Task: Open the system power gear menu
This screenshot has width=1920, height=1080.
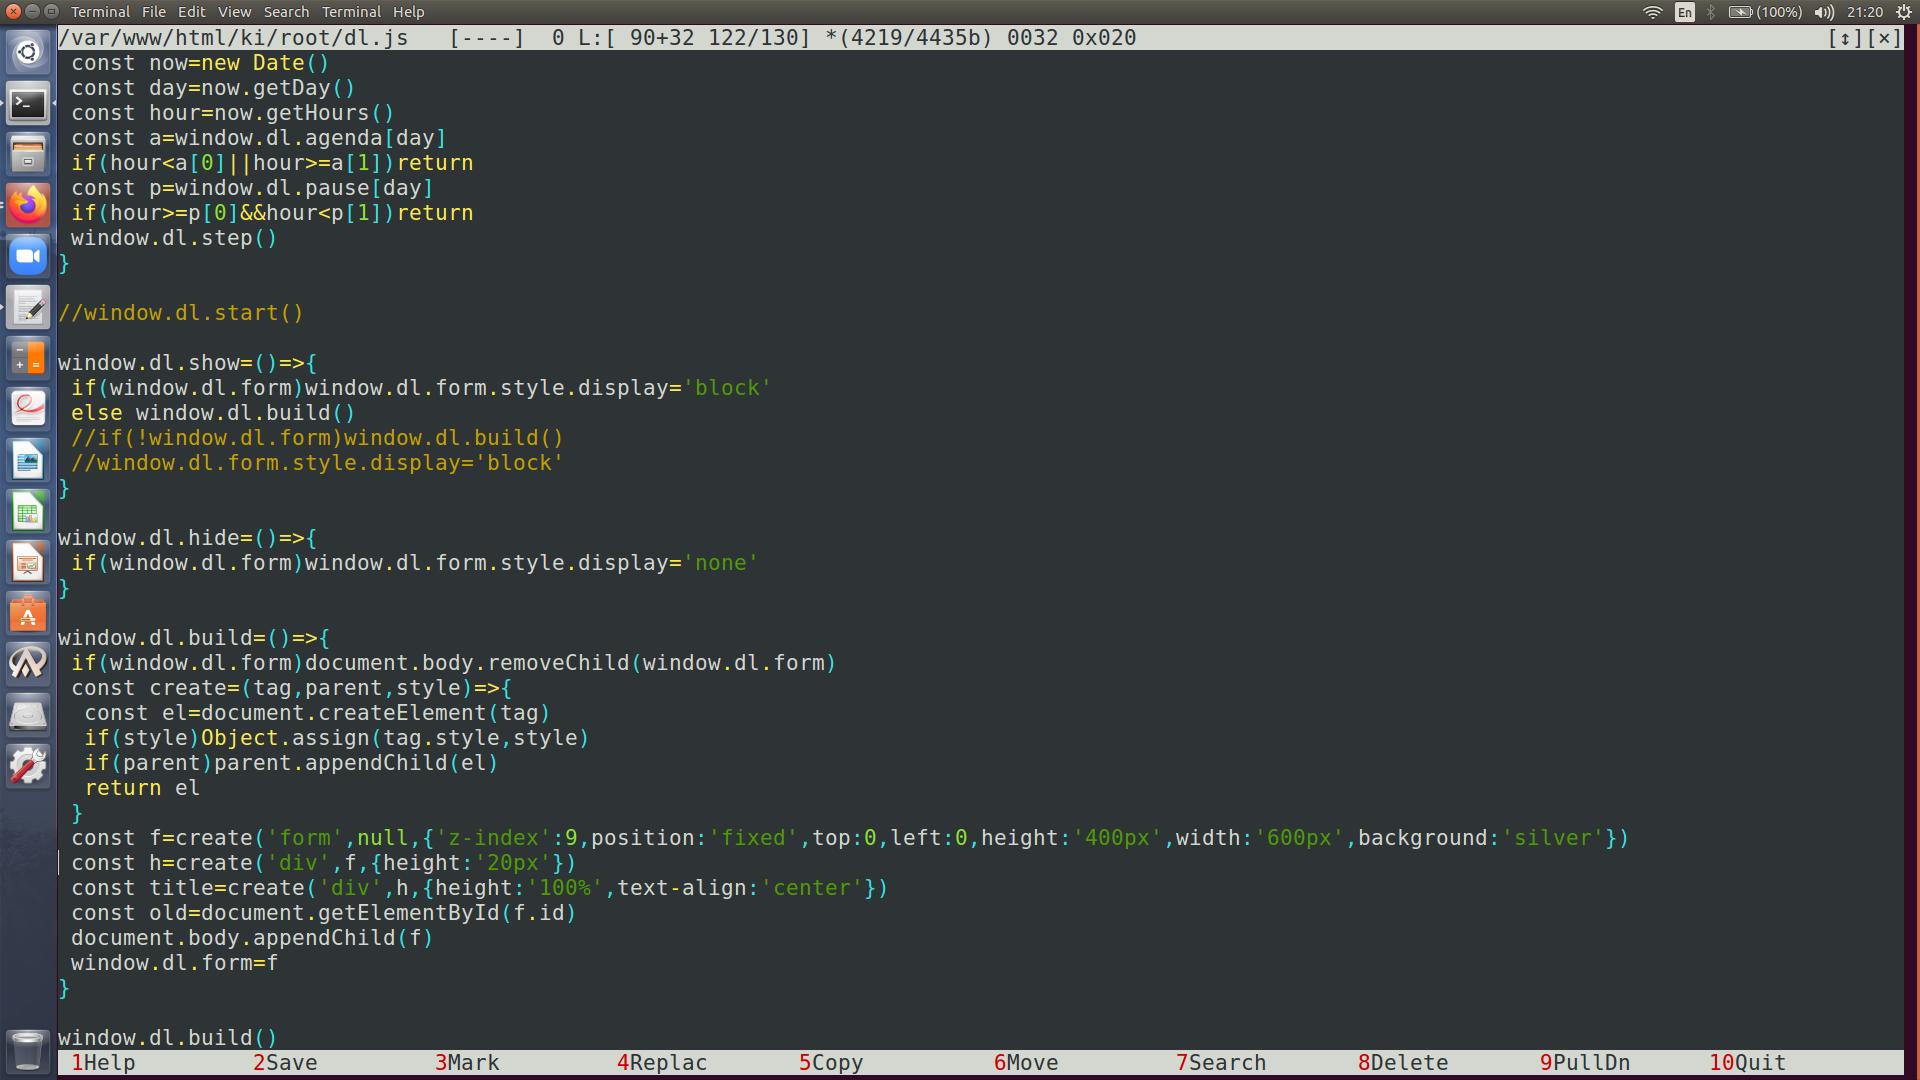Action: (1903, 12)
